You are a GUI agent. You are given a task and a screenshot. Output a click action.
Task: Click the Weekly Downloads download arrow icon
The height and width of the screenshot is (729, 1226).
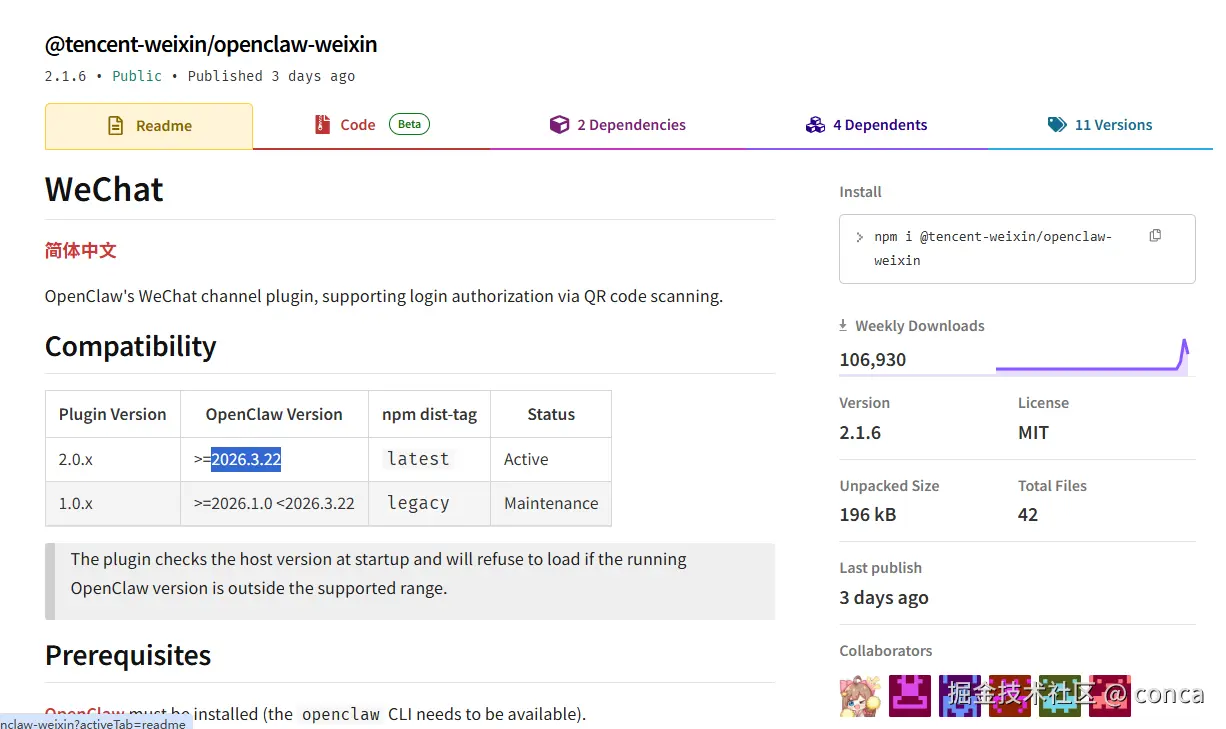point(843,326)
